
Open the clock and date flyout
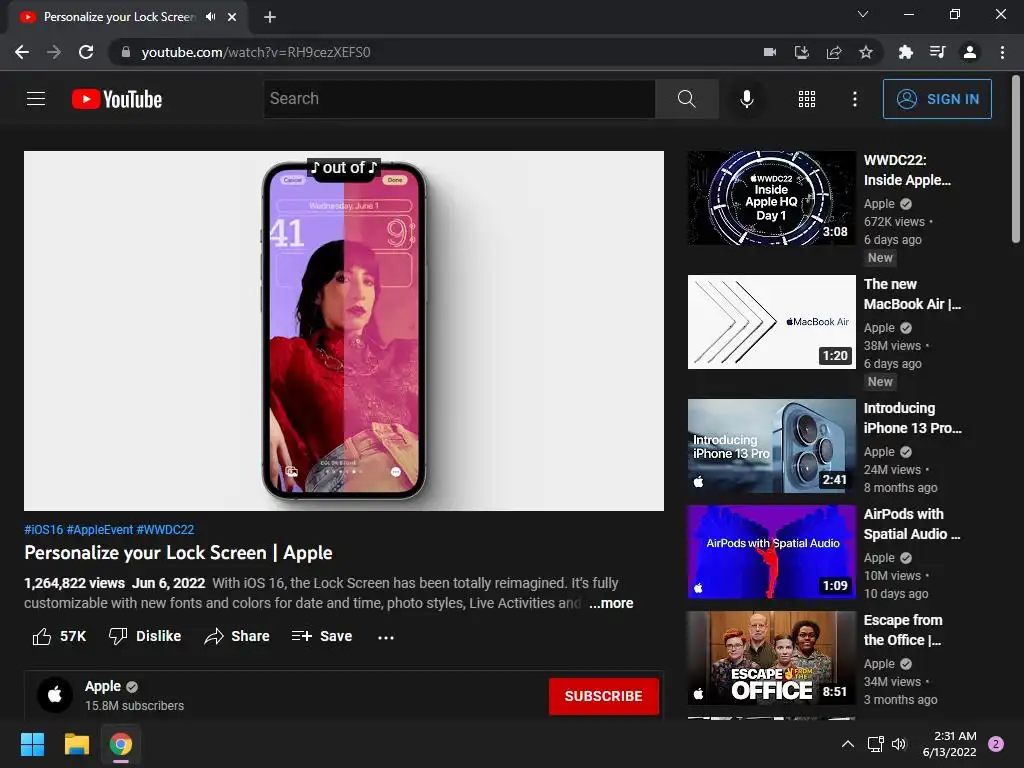point(949,744)
